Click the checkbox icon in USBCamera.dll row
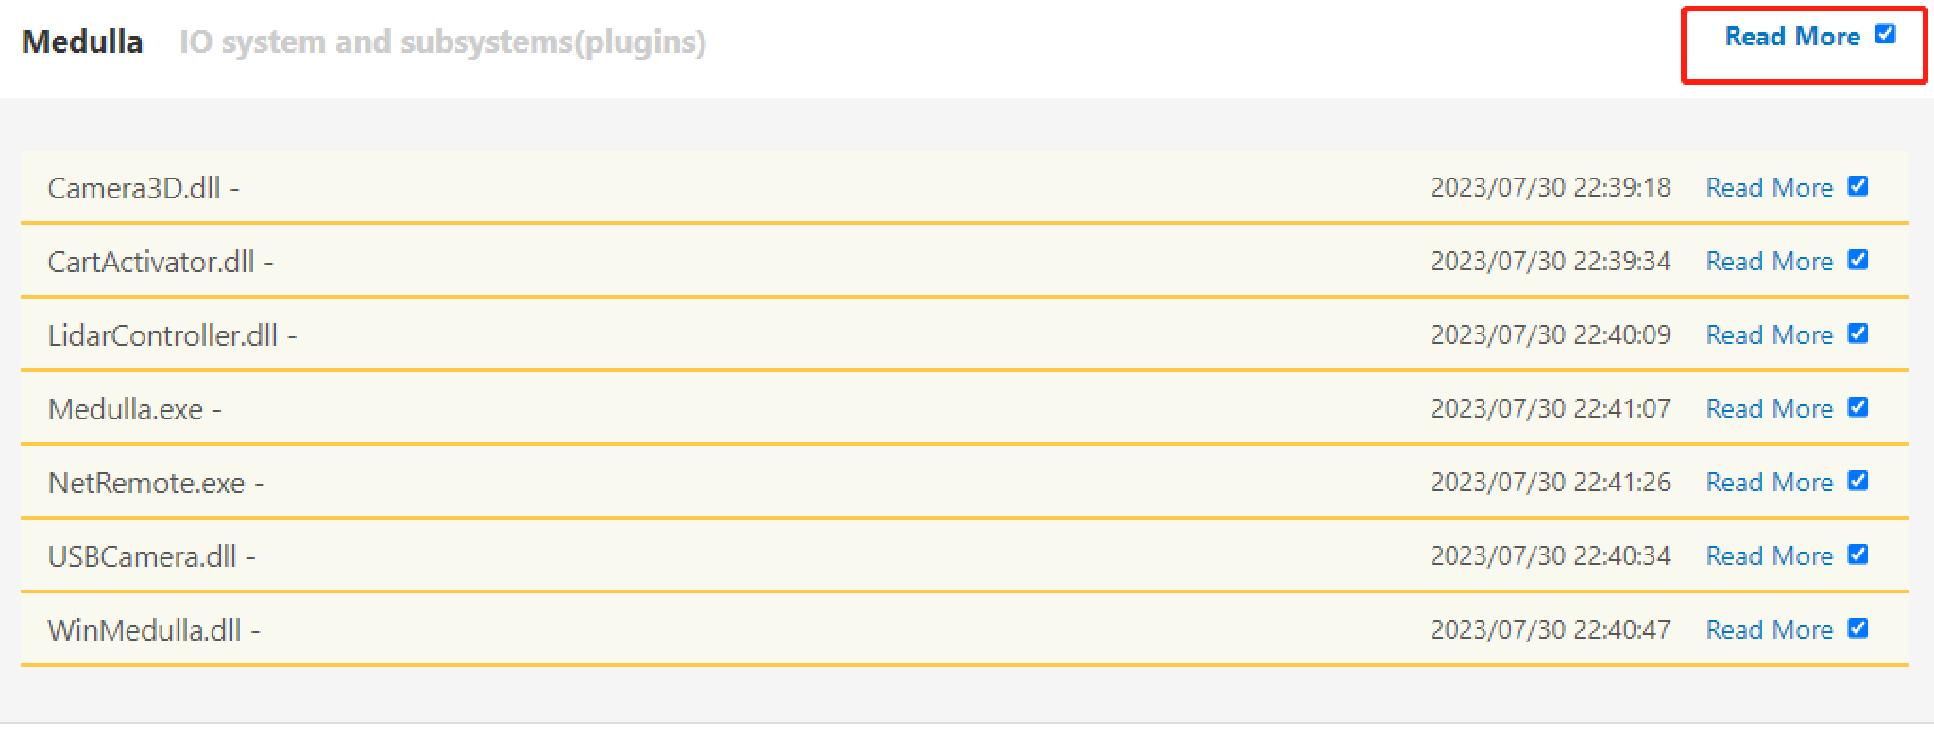The width and height of the screenshot is (1934, 735). [x=1858, y=555]
